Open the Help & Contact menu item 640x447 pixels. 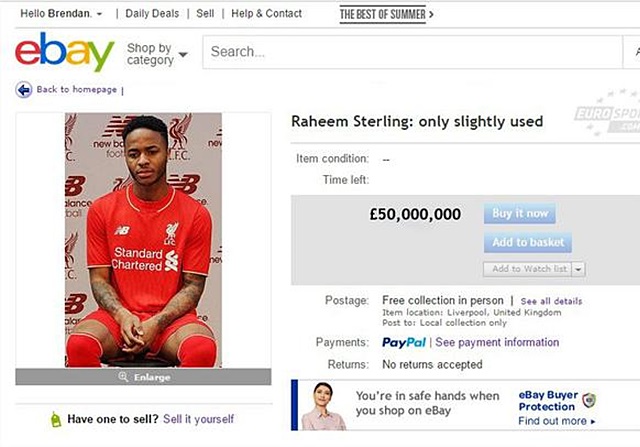(x=266, y=13)
